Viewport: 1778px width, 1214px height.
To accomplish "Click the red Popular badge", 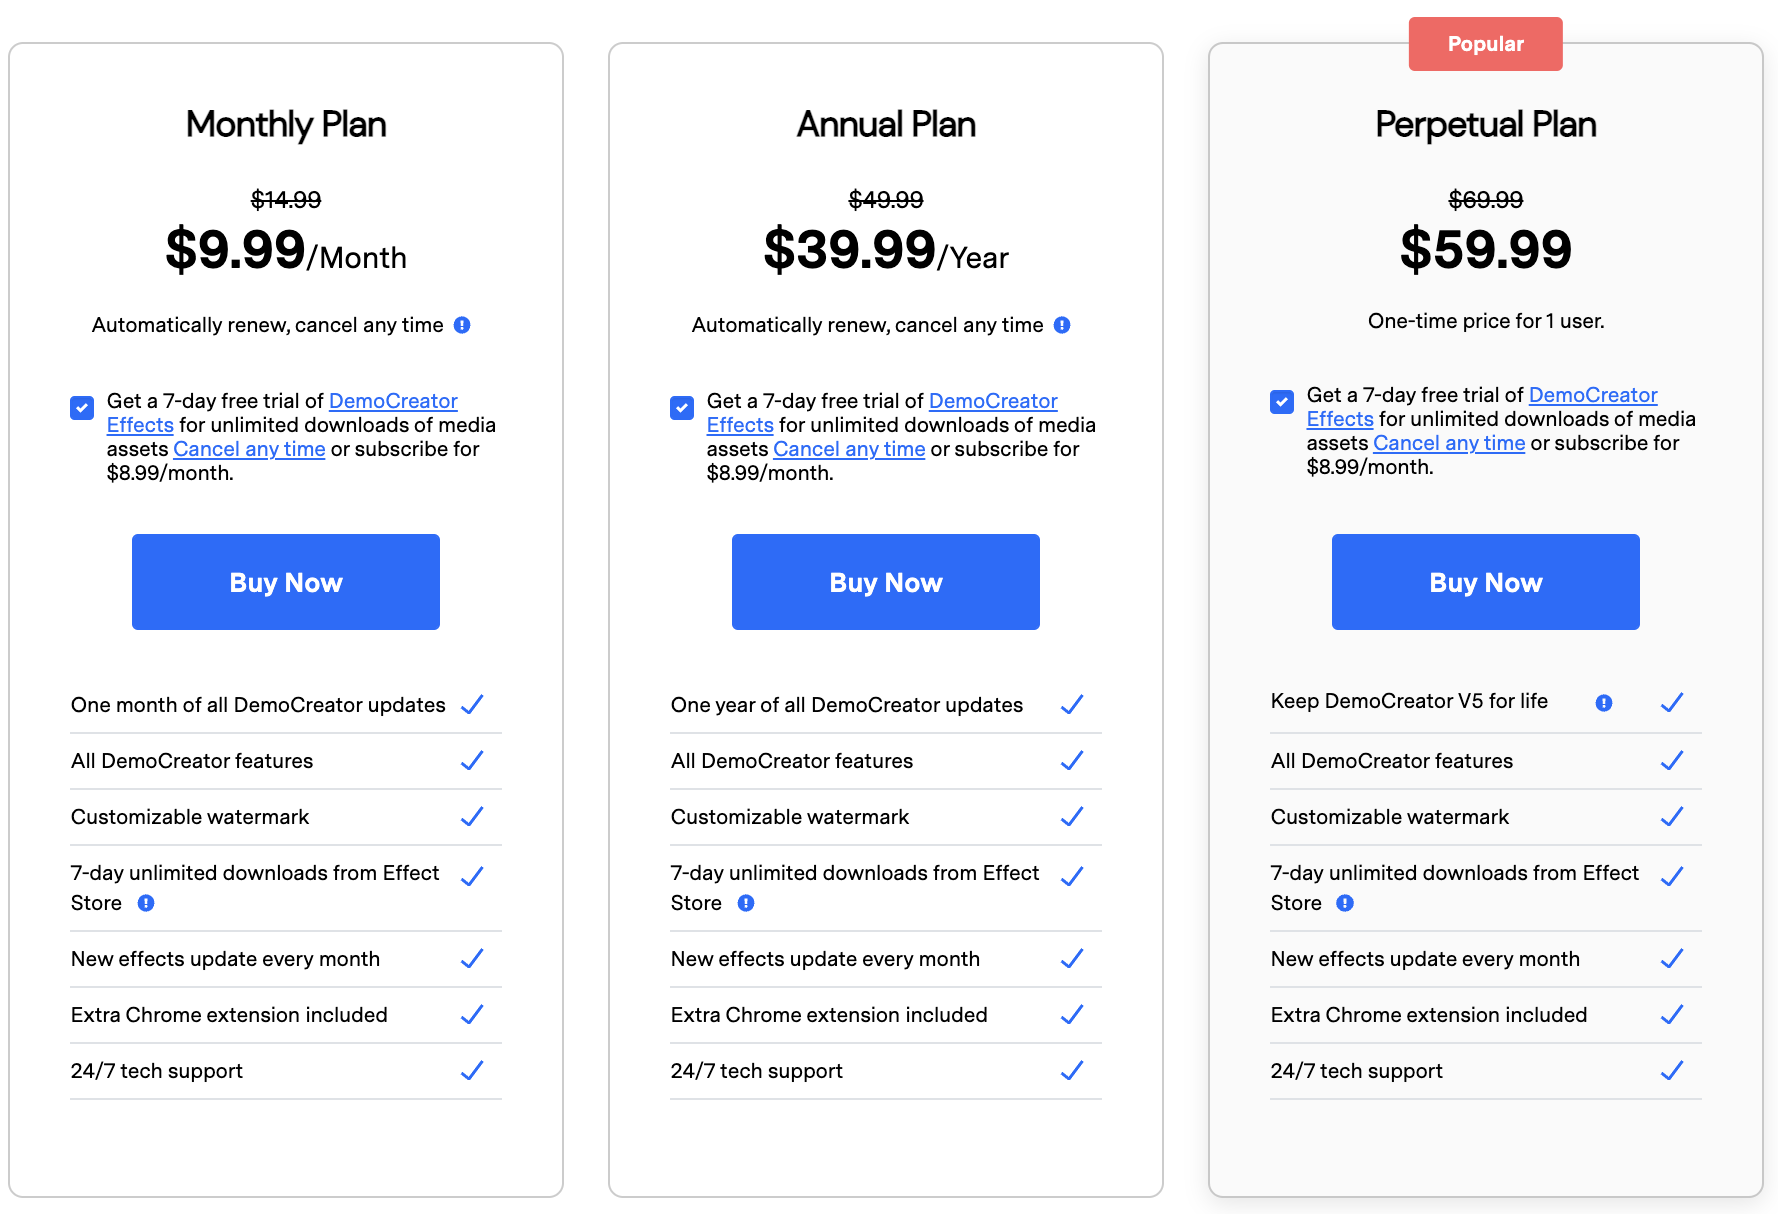I will pyautogui.click(x=1485, y=44).
